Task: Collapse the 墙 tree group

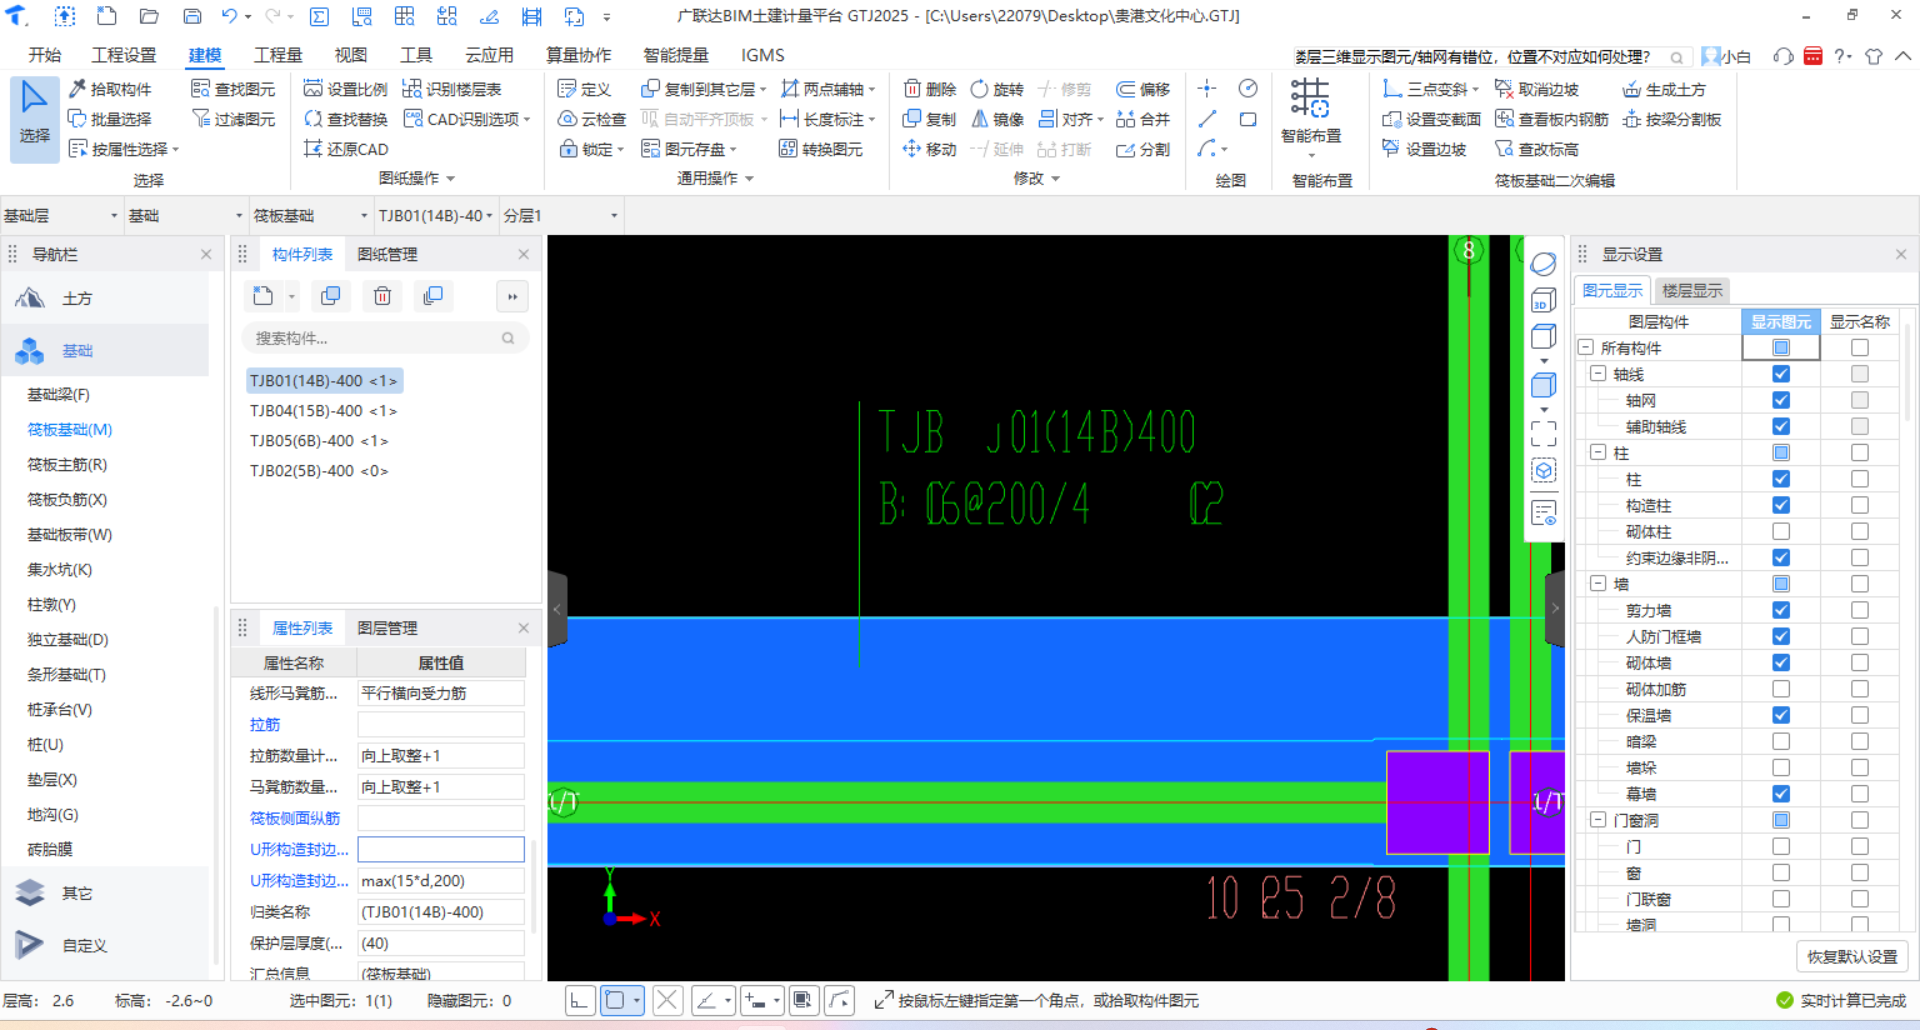Action: (1597, 584)
